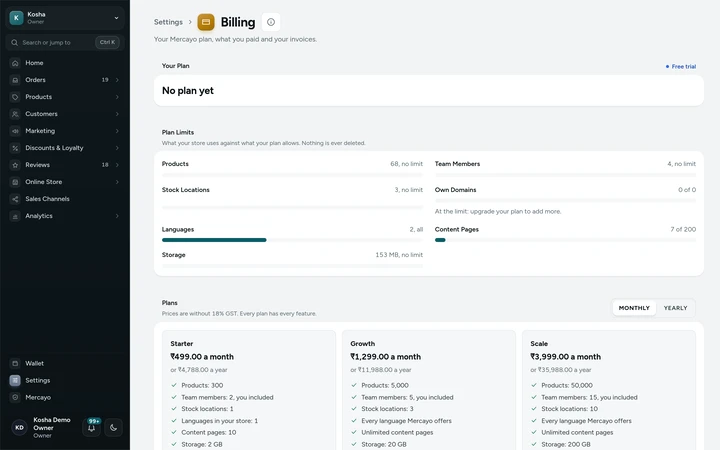
Task: Select MONTHLY billing period
Action: click(x=634, y=308)
